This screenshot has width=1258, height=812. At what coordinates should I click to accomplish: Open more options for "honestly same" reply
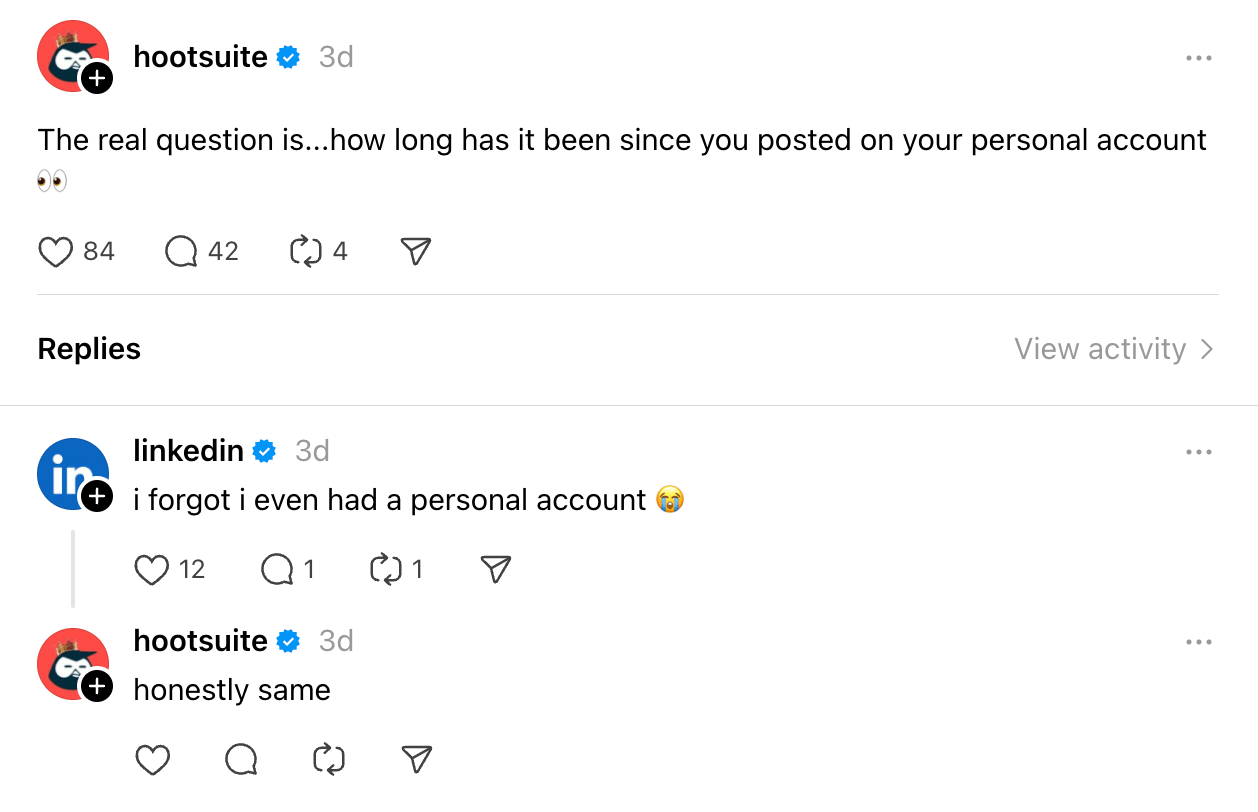(1198, 642)
